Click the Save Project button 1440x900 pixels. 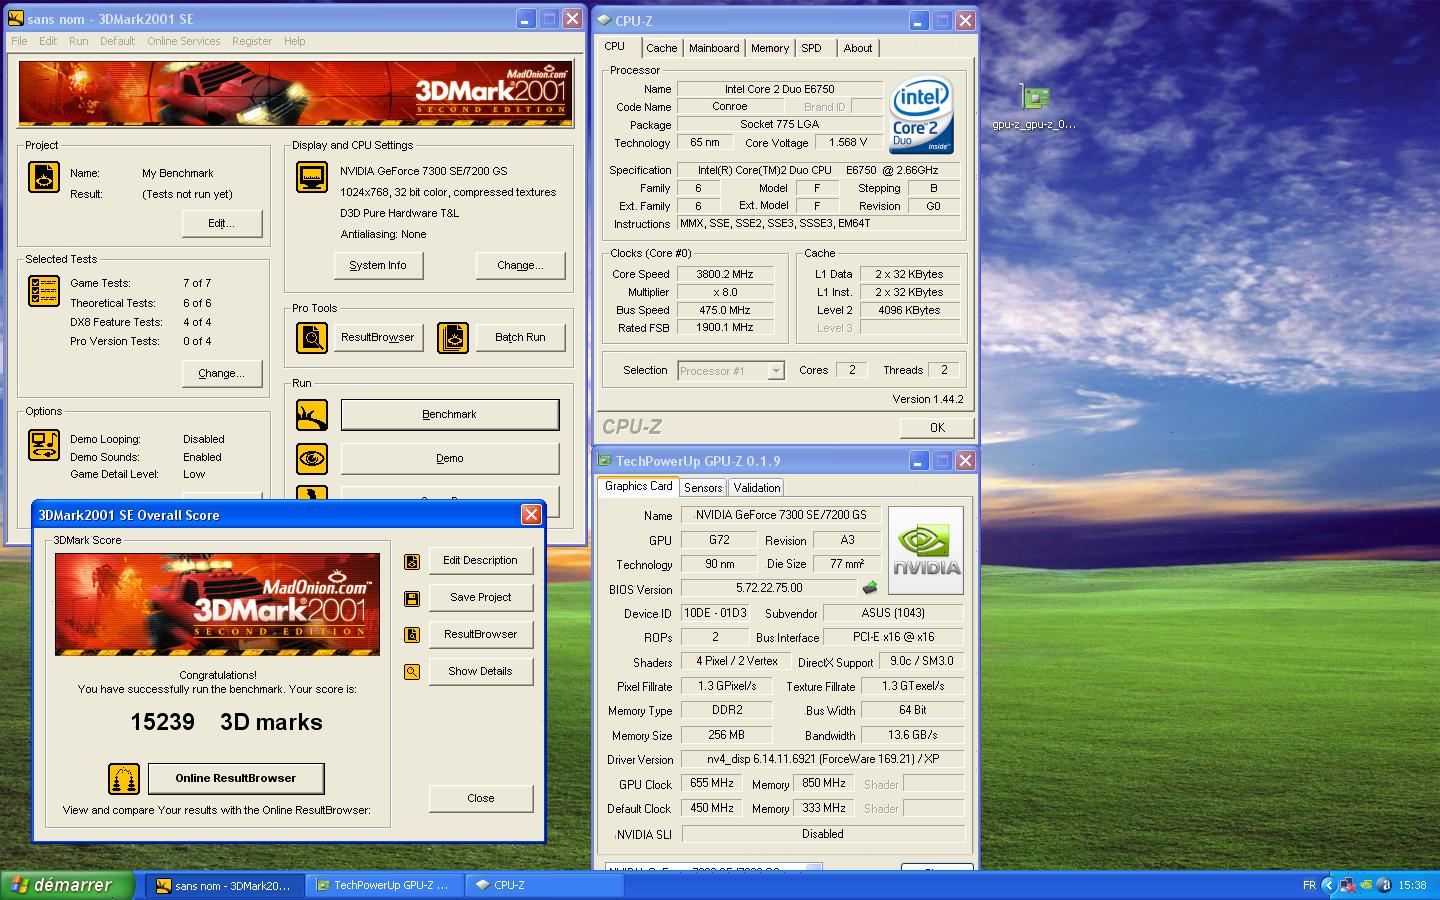point(480,597)
